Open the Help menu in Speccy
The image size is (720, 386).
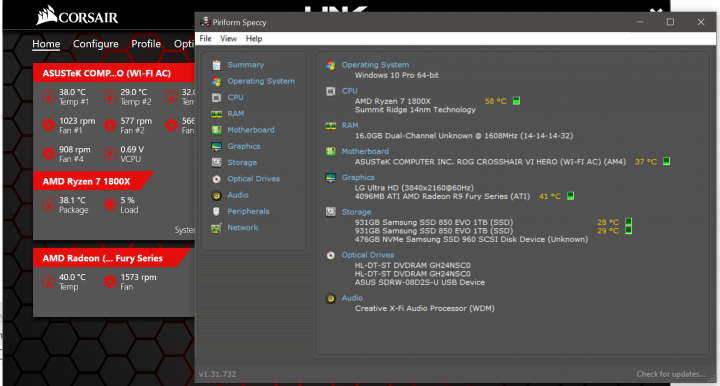click(254, 39)
